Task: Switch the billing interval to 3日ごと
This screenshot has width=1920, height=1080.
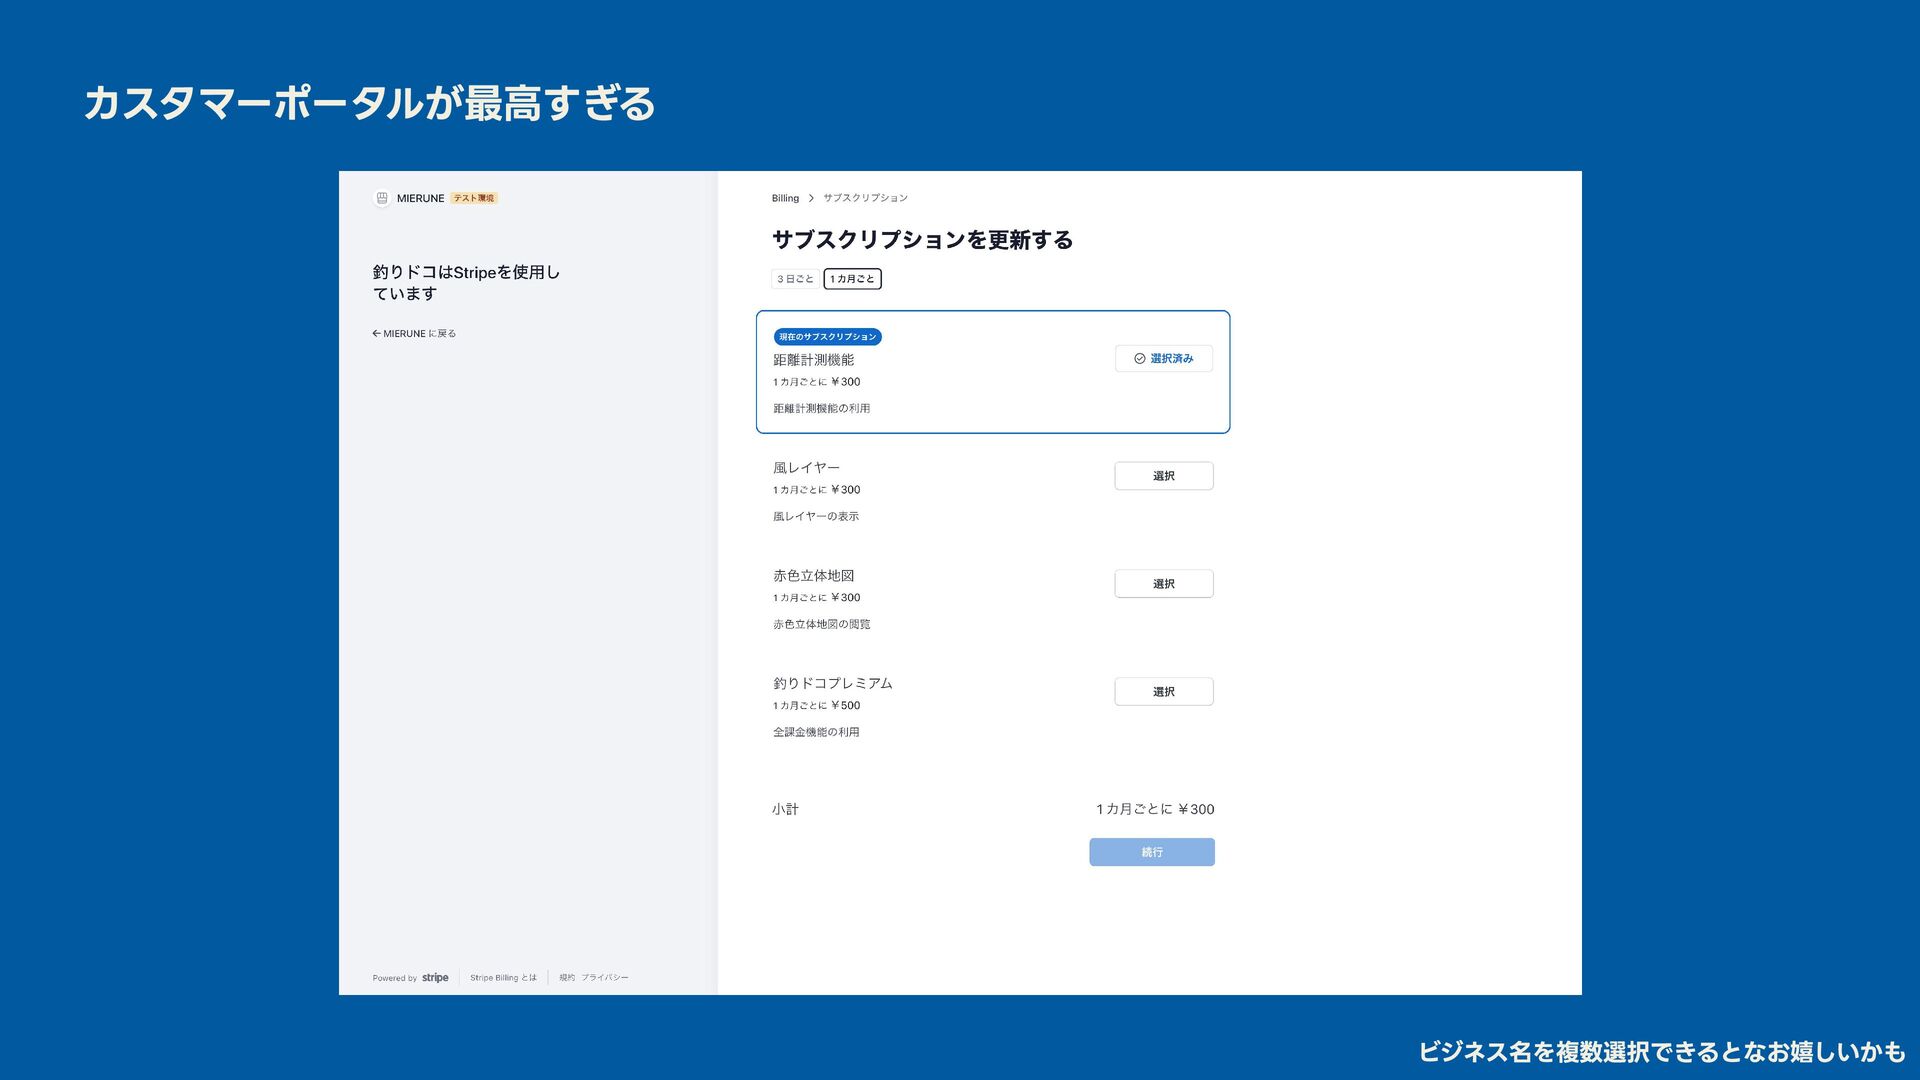Action: click(x=795, y=279)
